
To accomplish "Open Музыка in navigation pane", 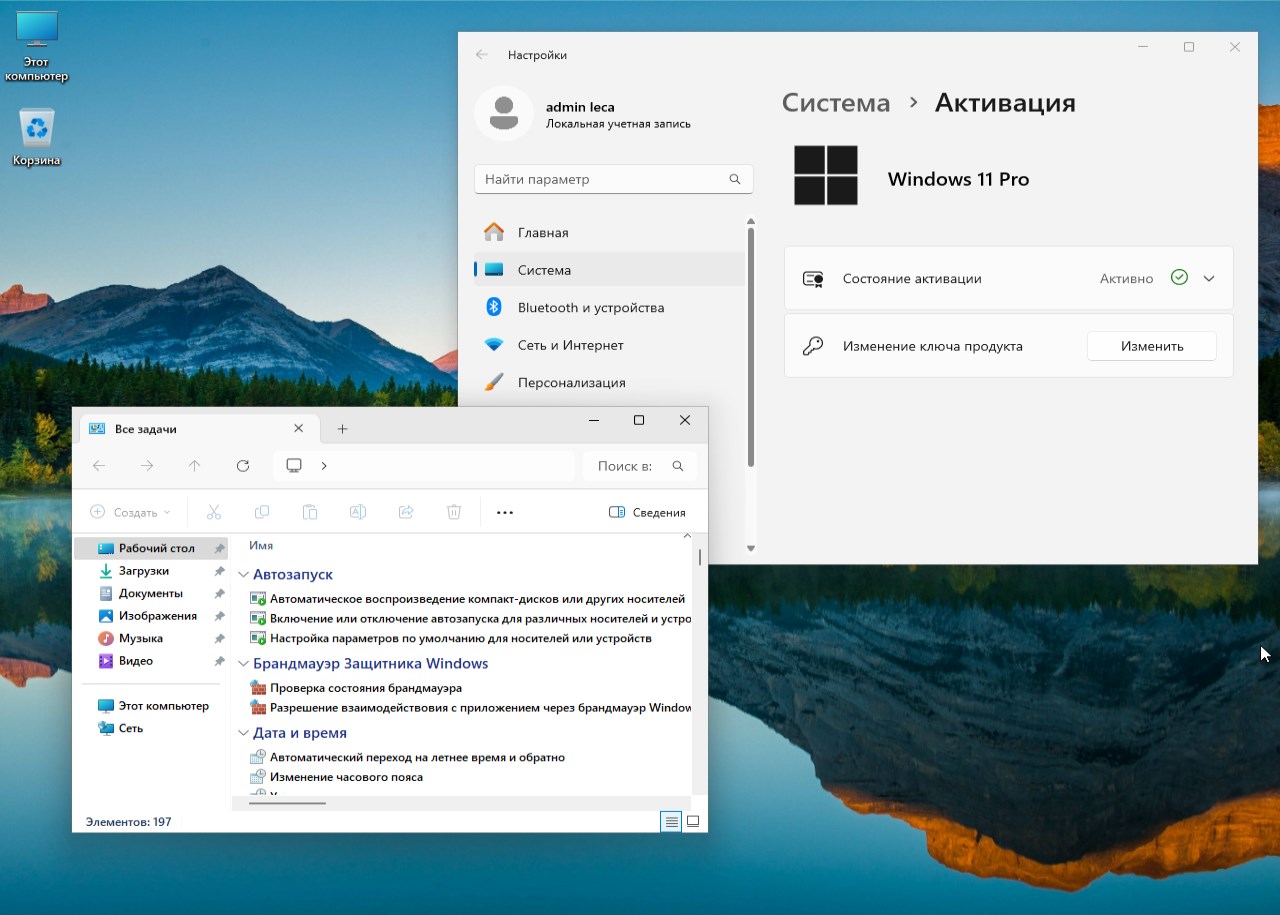I will [151, 638].
